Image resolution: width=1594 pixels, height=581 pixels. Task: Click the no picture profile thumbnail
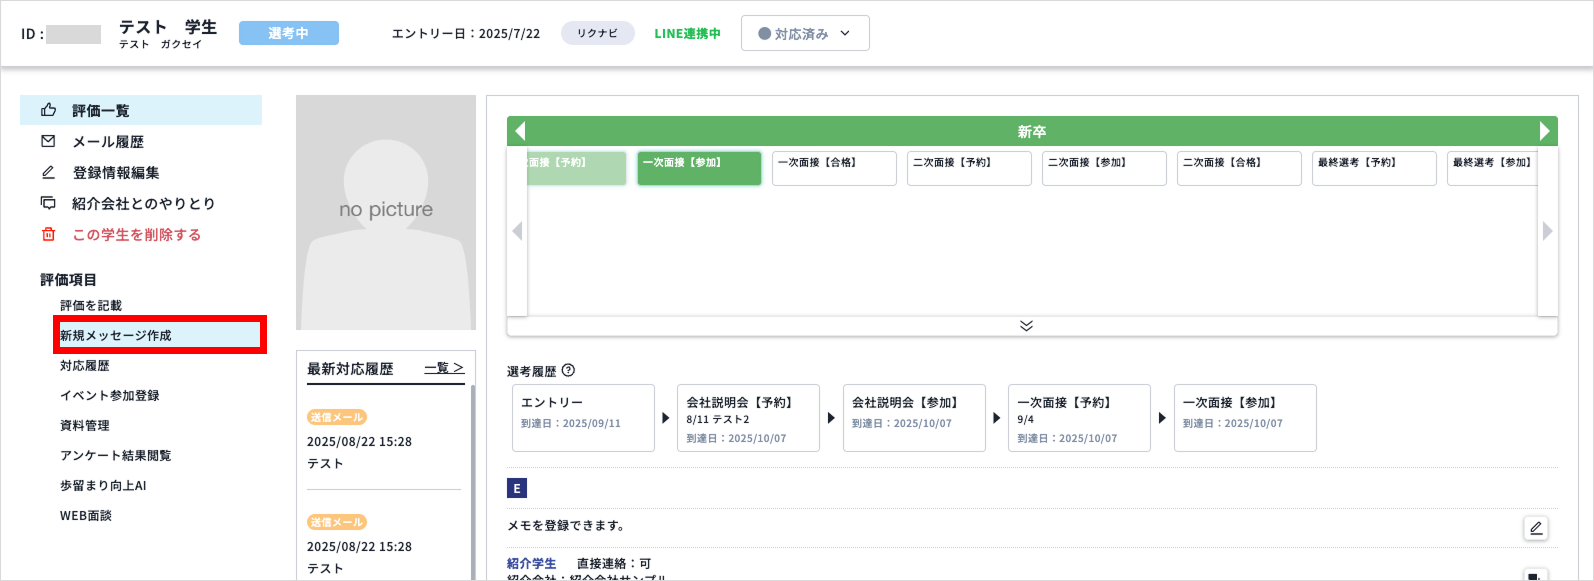(x=386, y=212)
